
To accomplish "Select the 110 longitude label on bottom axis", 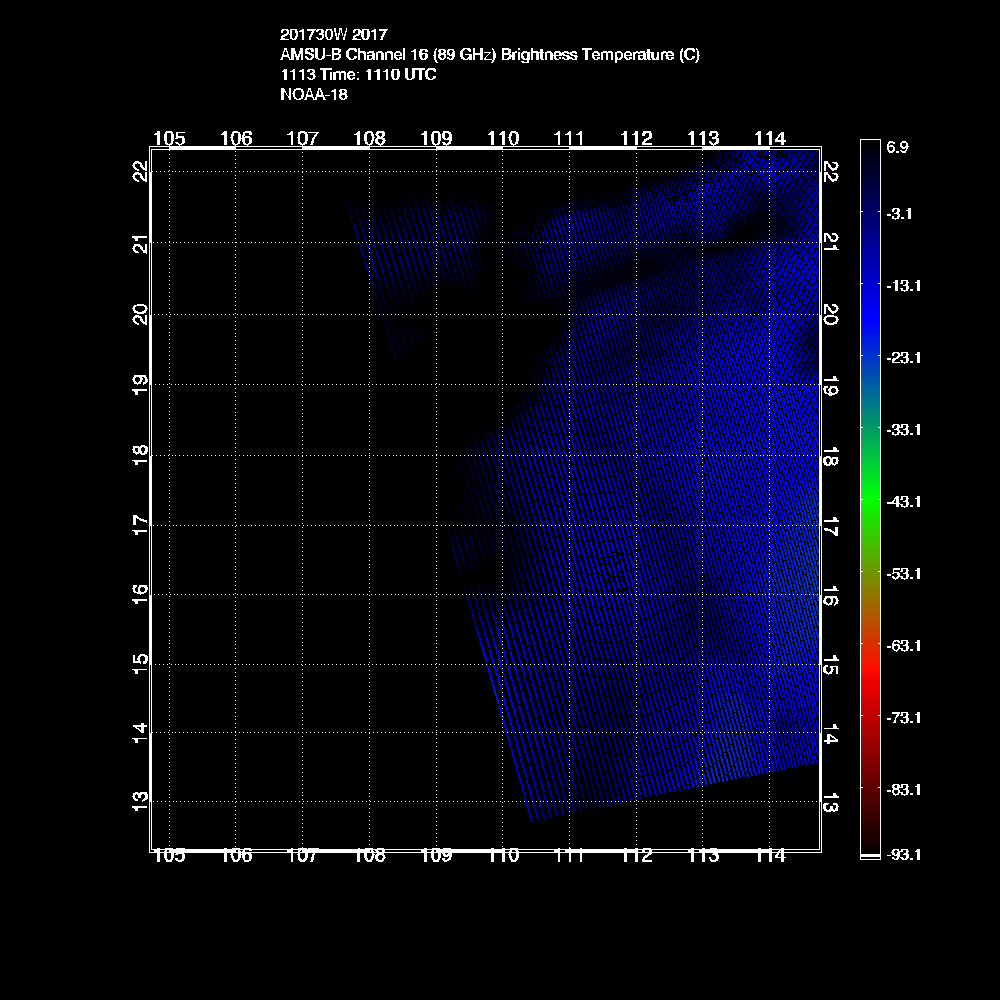I will pyautogui.click(x=503, y=856).
